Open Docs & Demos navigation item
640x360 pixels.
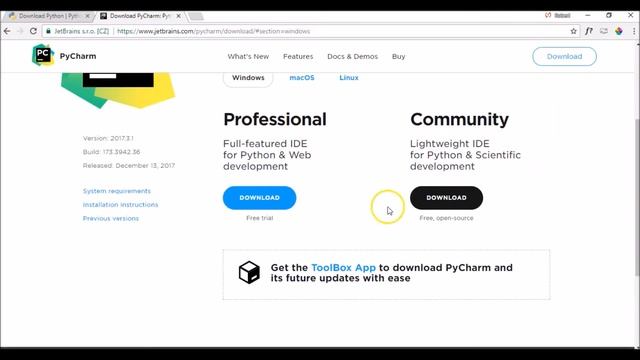(x=352, y=56)
